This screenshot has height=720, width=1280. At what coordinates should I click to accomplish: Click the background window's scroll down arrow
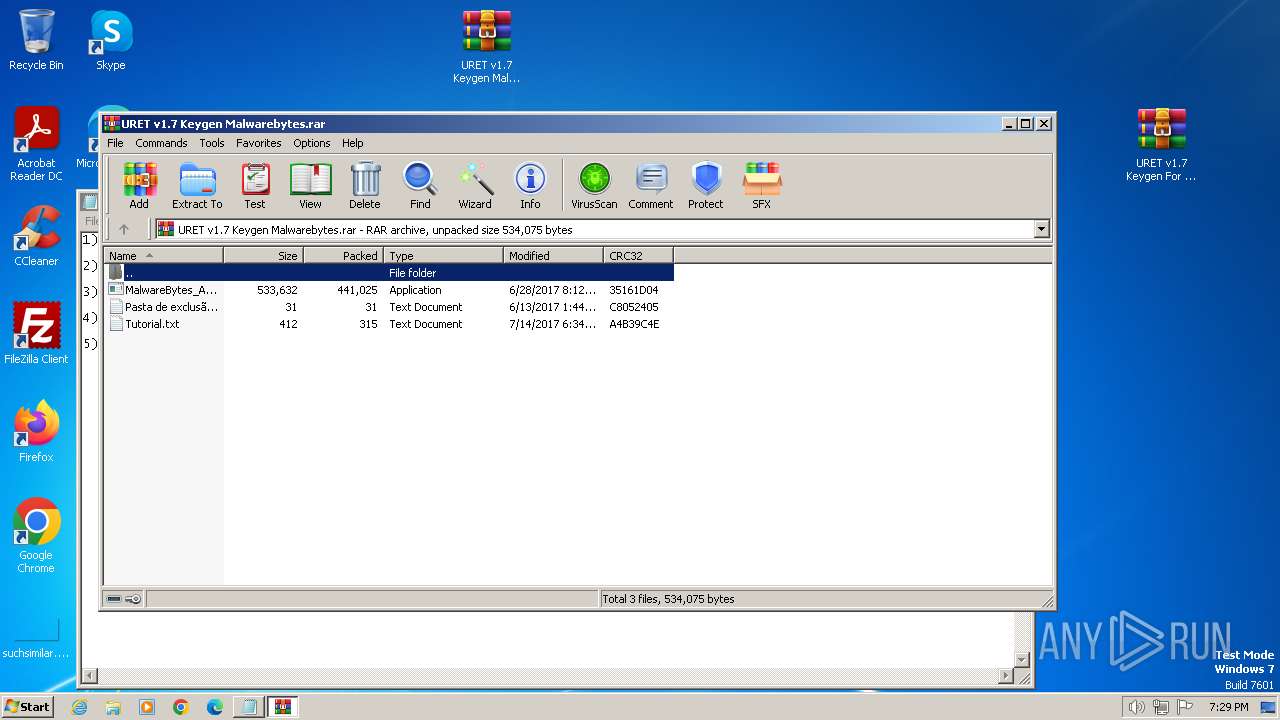[x=1022, y=660]
